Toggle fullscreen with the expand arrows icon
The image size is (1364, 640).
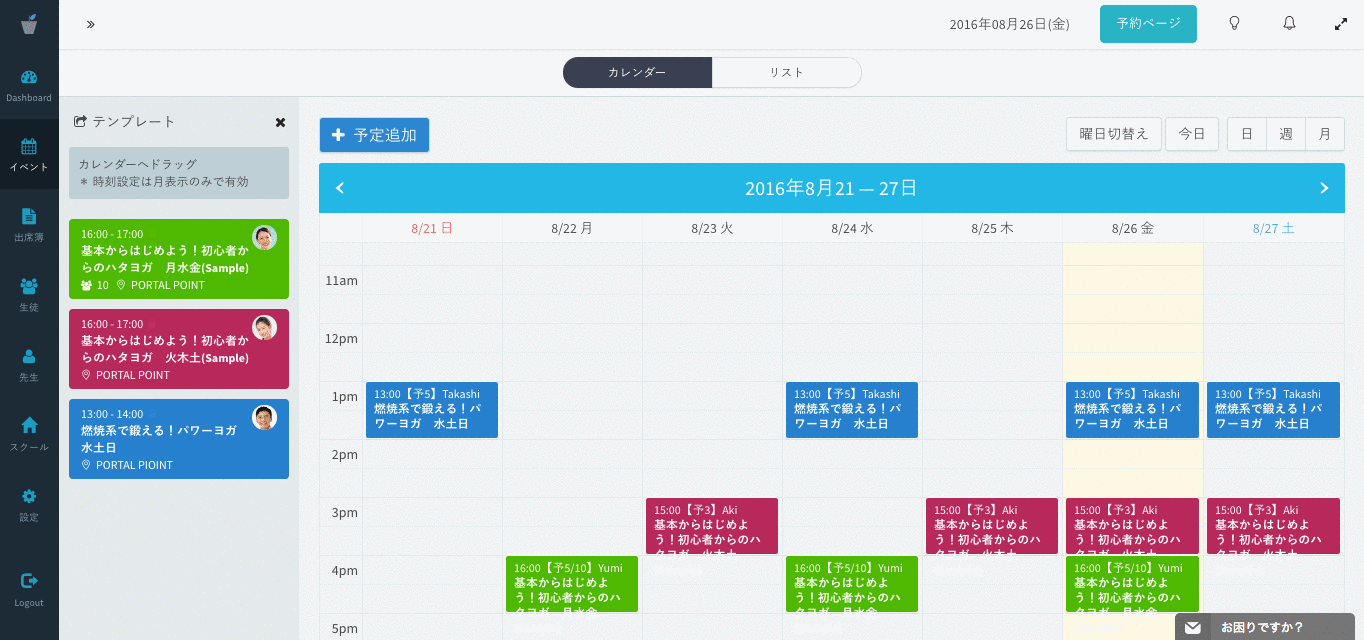click(1341, 24)
